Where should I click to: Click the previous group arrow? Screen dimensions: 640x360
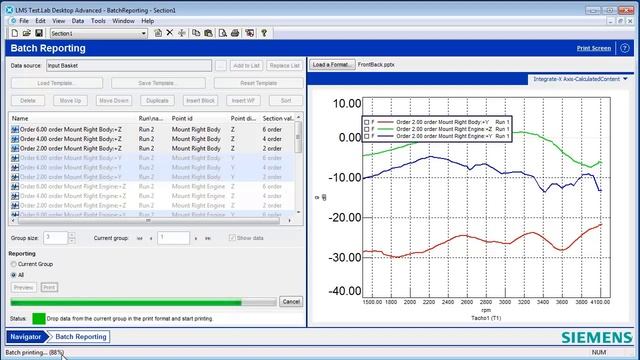click(151, 238)
